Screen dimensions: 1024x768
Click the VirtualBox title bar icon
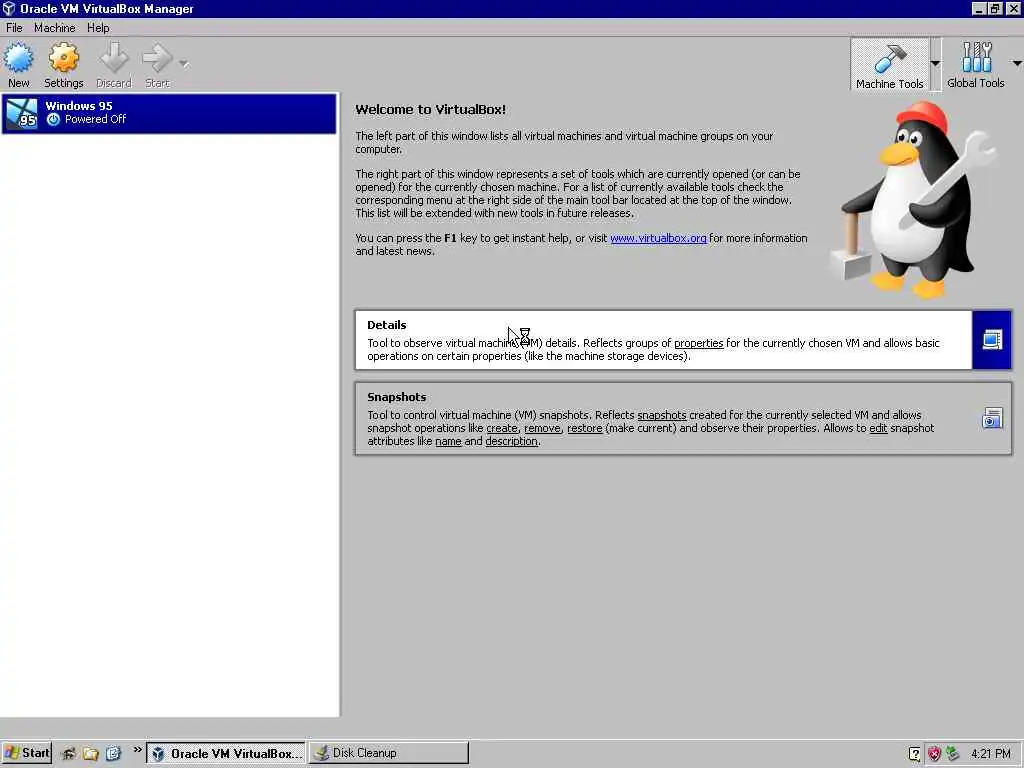click(8, 8)
